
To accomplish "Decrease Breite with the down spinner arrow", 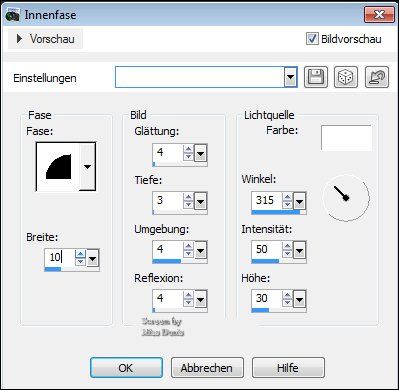I will [x=80, y=262].
